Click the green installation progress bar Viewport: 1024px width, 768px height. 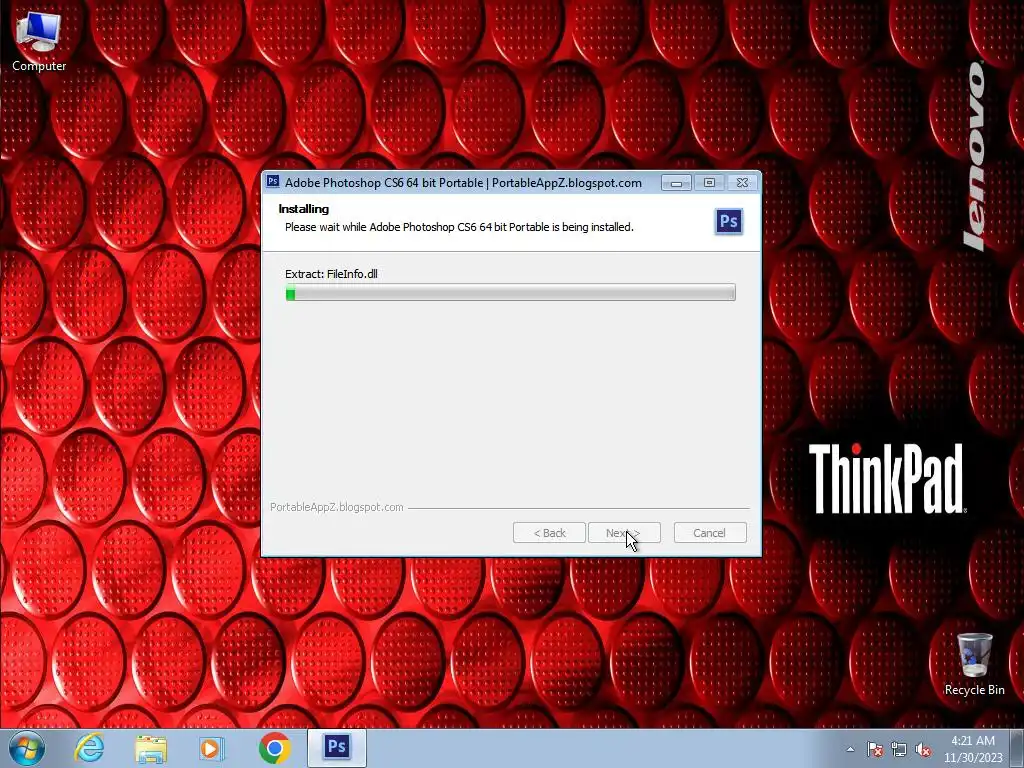[510, 293]
